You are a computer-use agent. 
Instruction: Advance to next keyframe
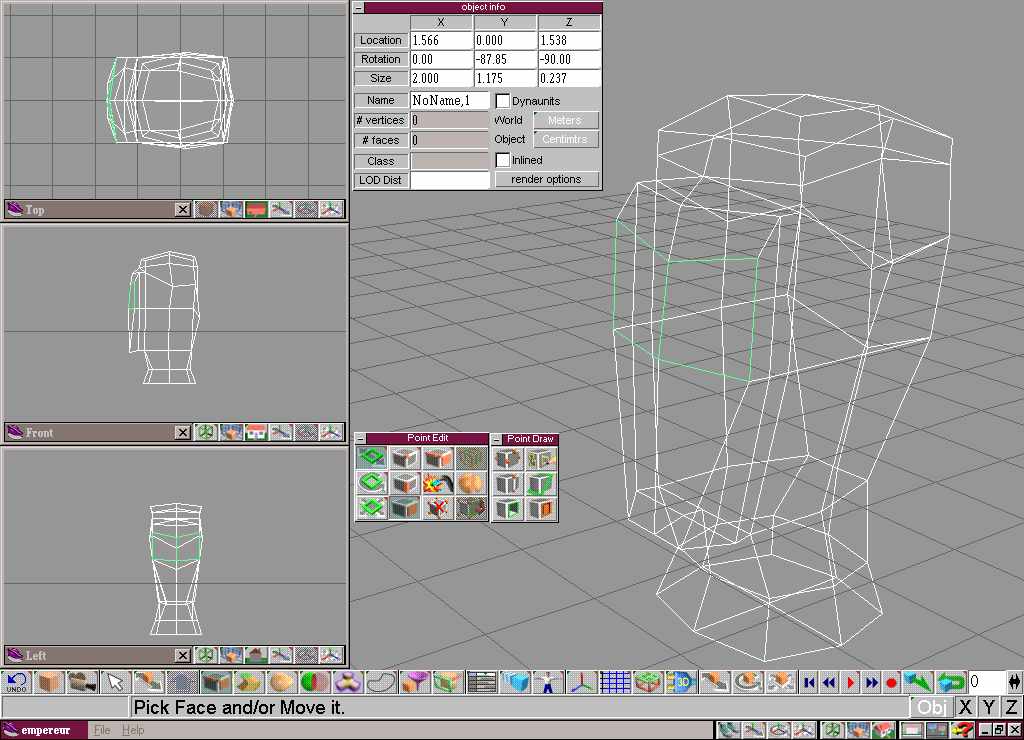(x=871, y=683)
